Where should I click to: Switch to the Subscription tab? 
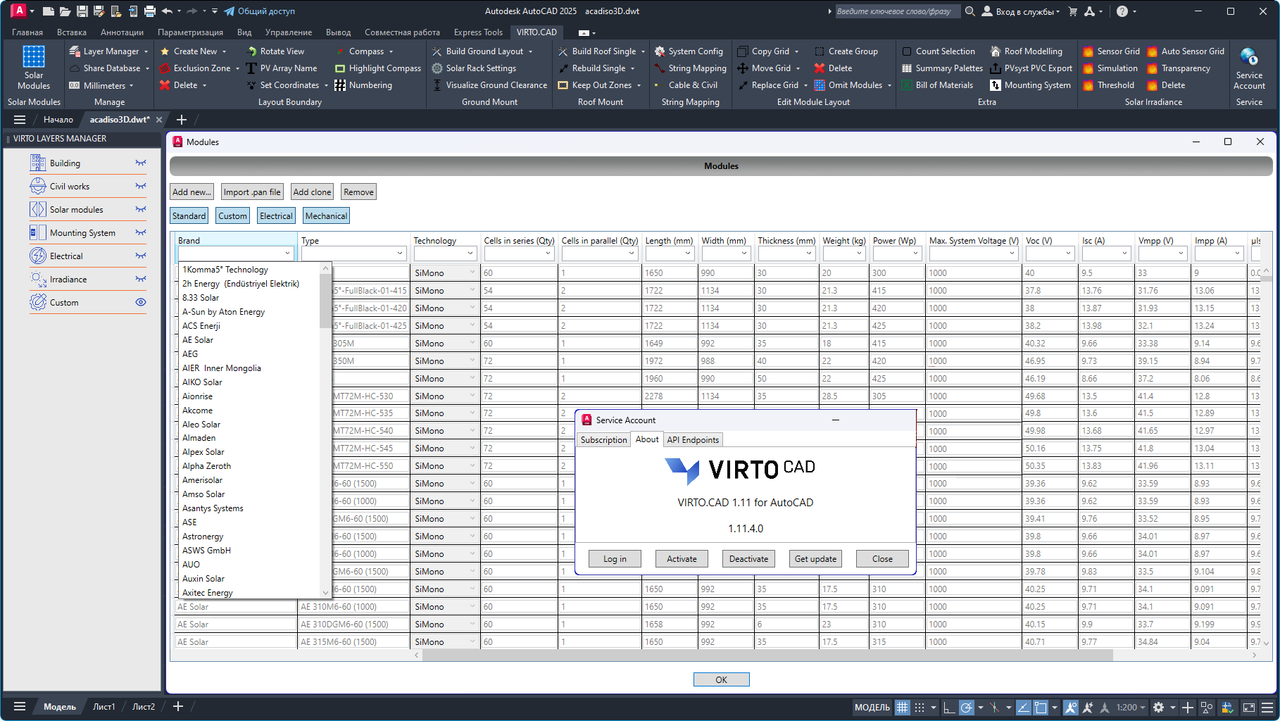tap(604, 440)
